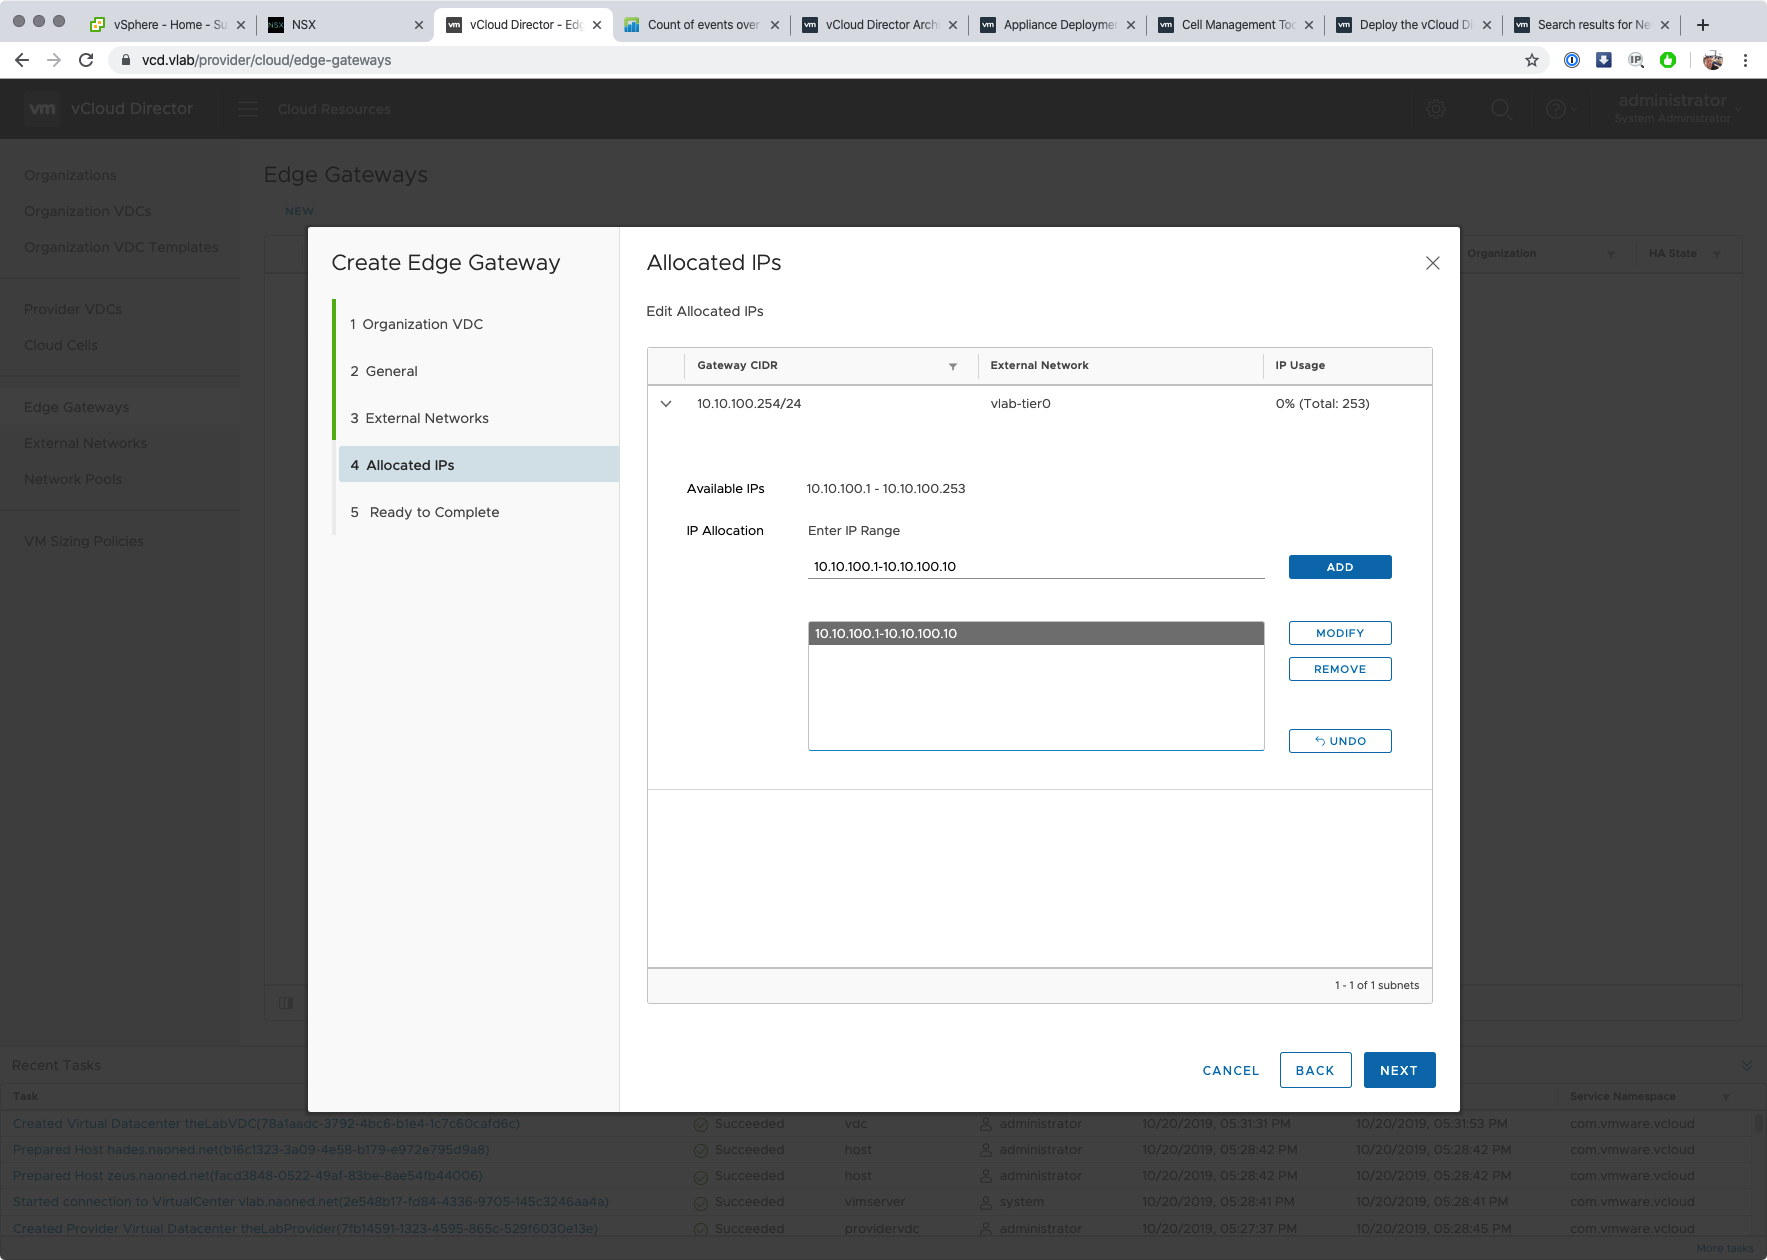Switch to the Appliance Deployment tab
1767x1260 pixels.
point(1056,25)
